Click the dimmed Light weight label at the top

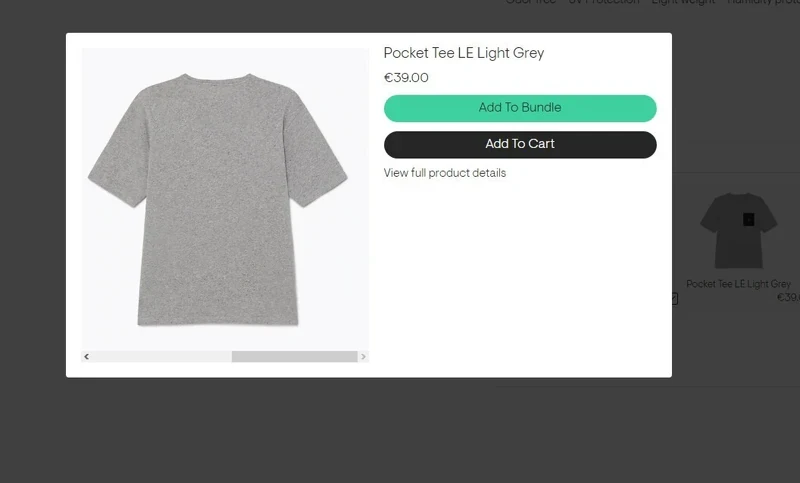click(x=683, y=2)
